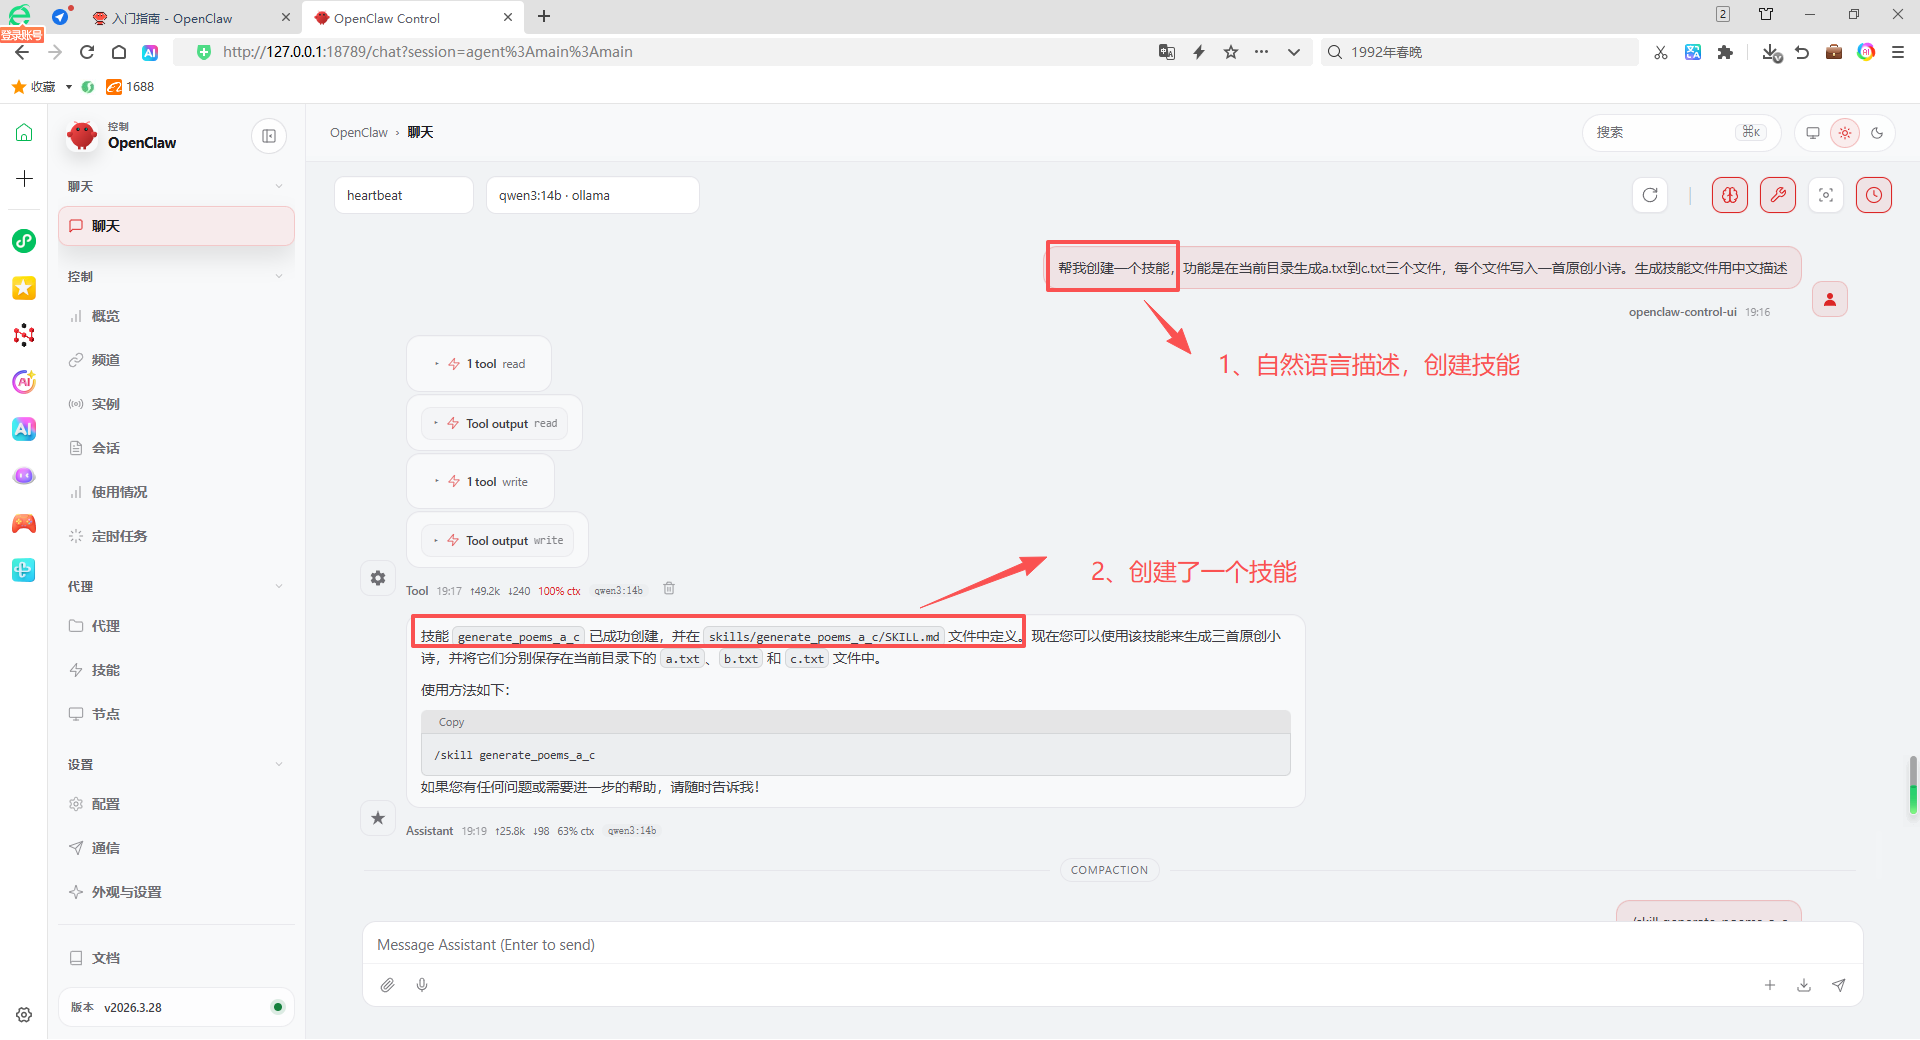Select the light theme sun icon

click(1845, 132)
